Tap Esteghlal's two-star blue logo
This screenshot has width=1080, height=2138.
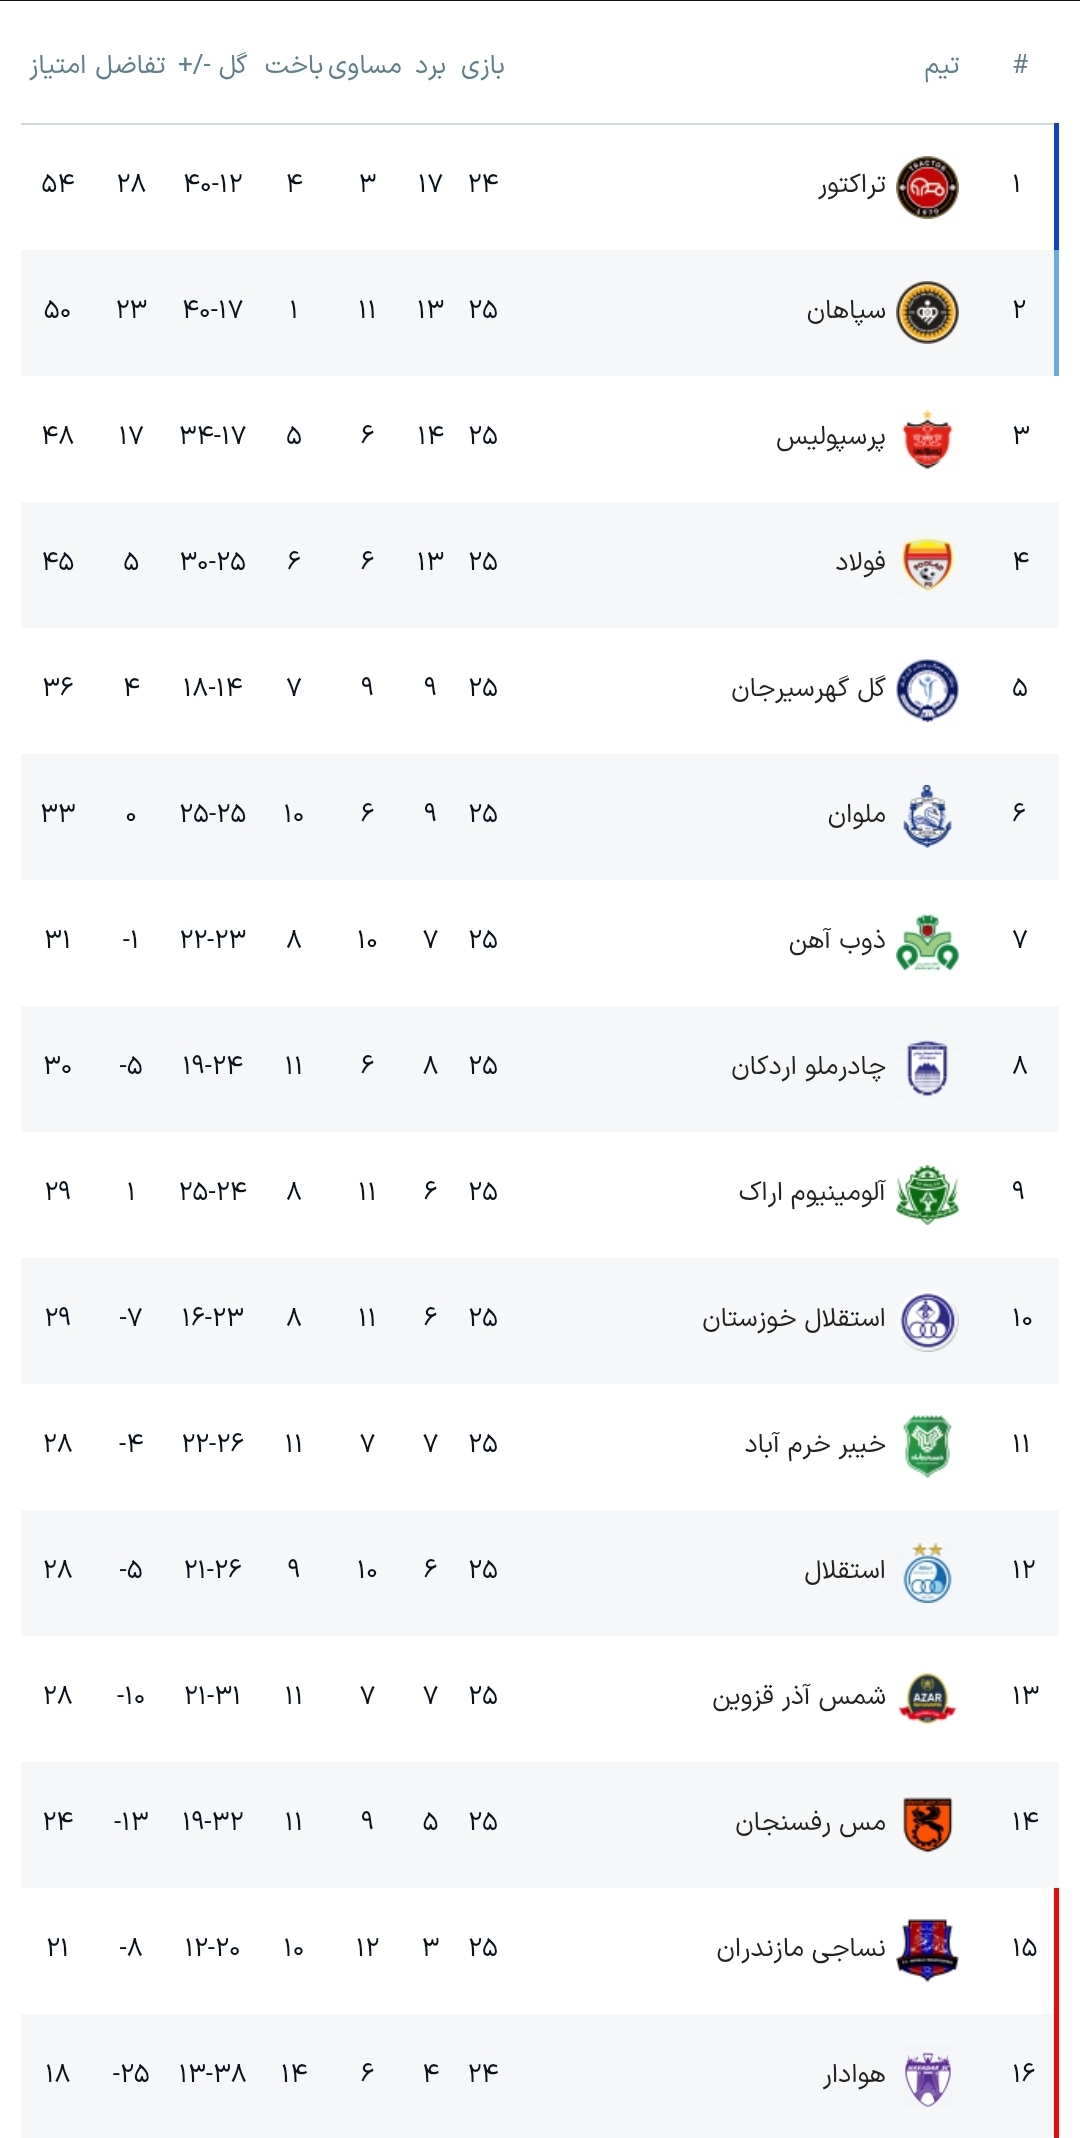click(x=927, y=1572)
